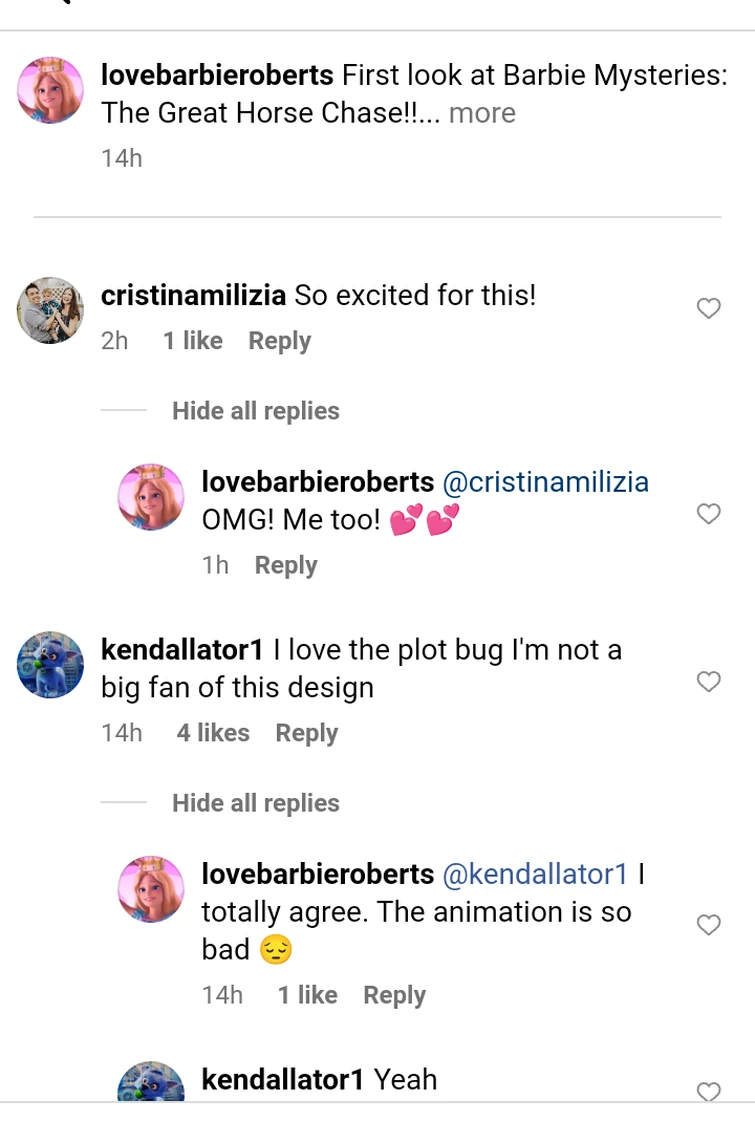Tap heart on 'totally agree' reply
This screenshot has width=755, height=1143.
tap(708, 925)
